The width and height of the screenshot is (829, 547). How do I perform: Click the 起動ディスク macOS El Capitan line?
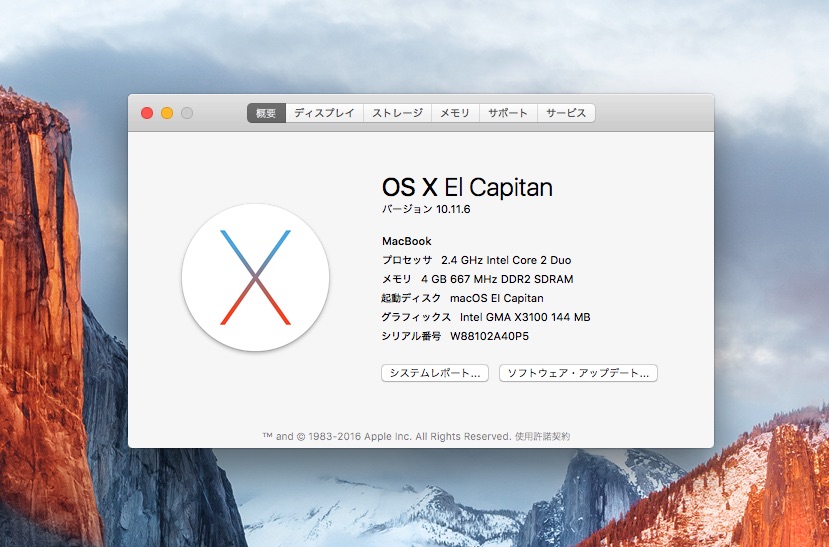click(462, 298)
